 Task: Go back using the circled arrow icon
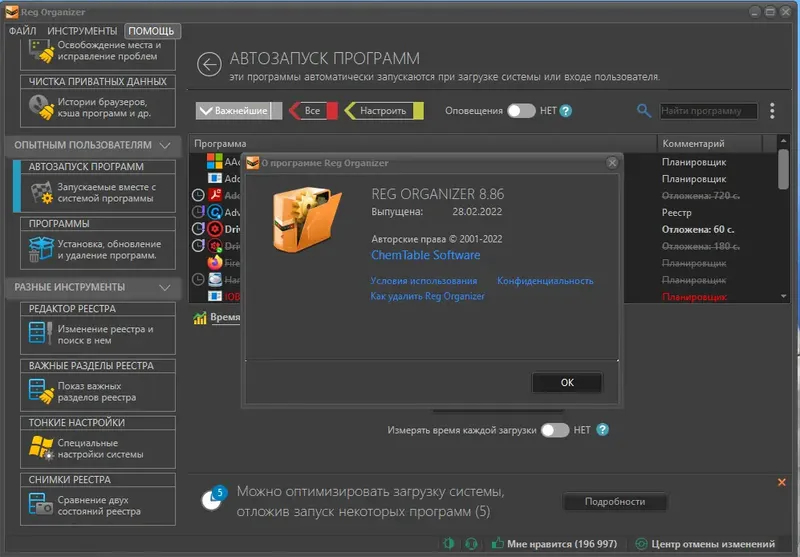point(209,65)
